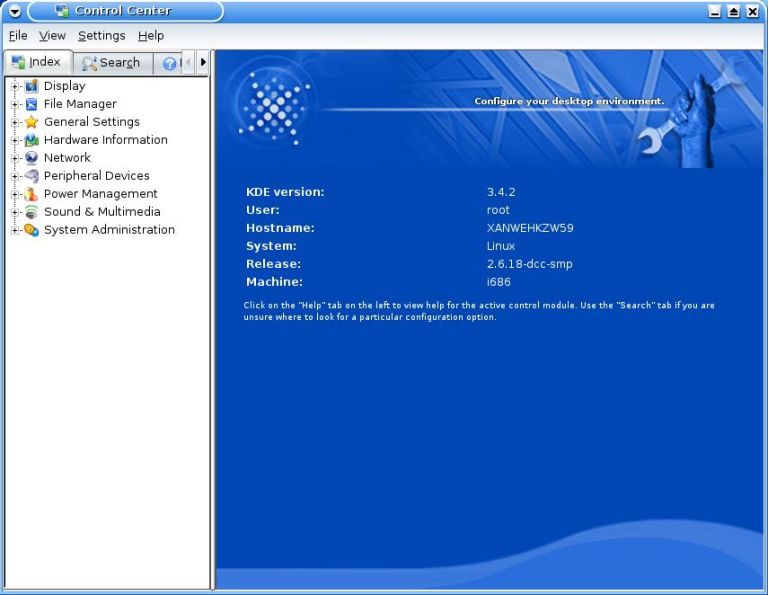
Task: Open the Help menu
Action: click(x=151, y=36)
